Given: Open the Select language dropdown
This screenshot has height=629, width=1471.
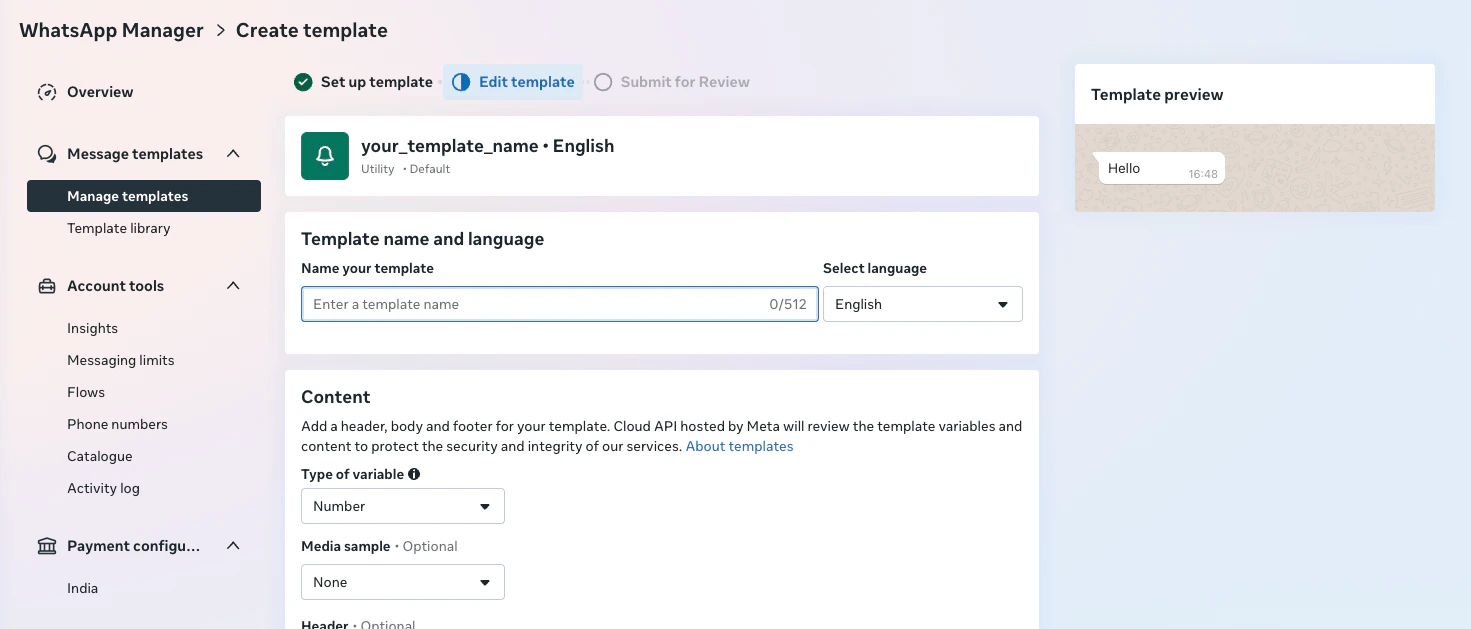Looking at the screenshot, I should (921, 303).
